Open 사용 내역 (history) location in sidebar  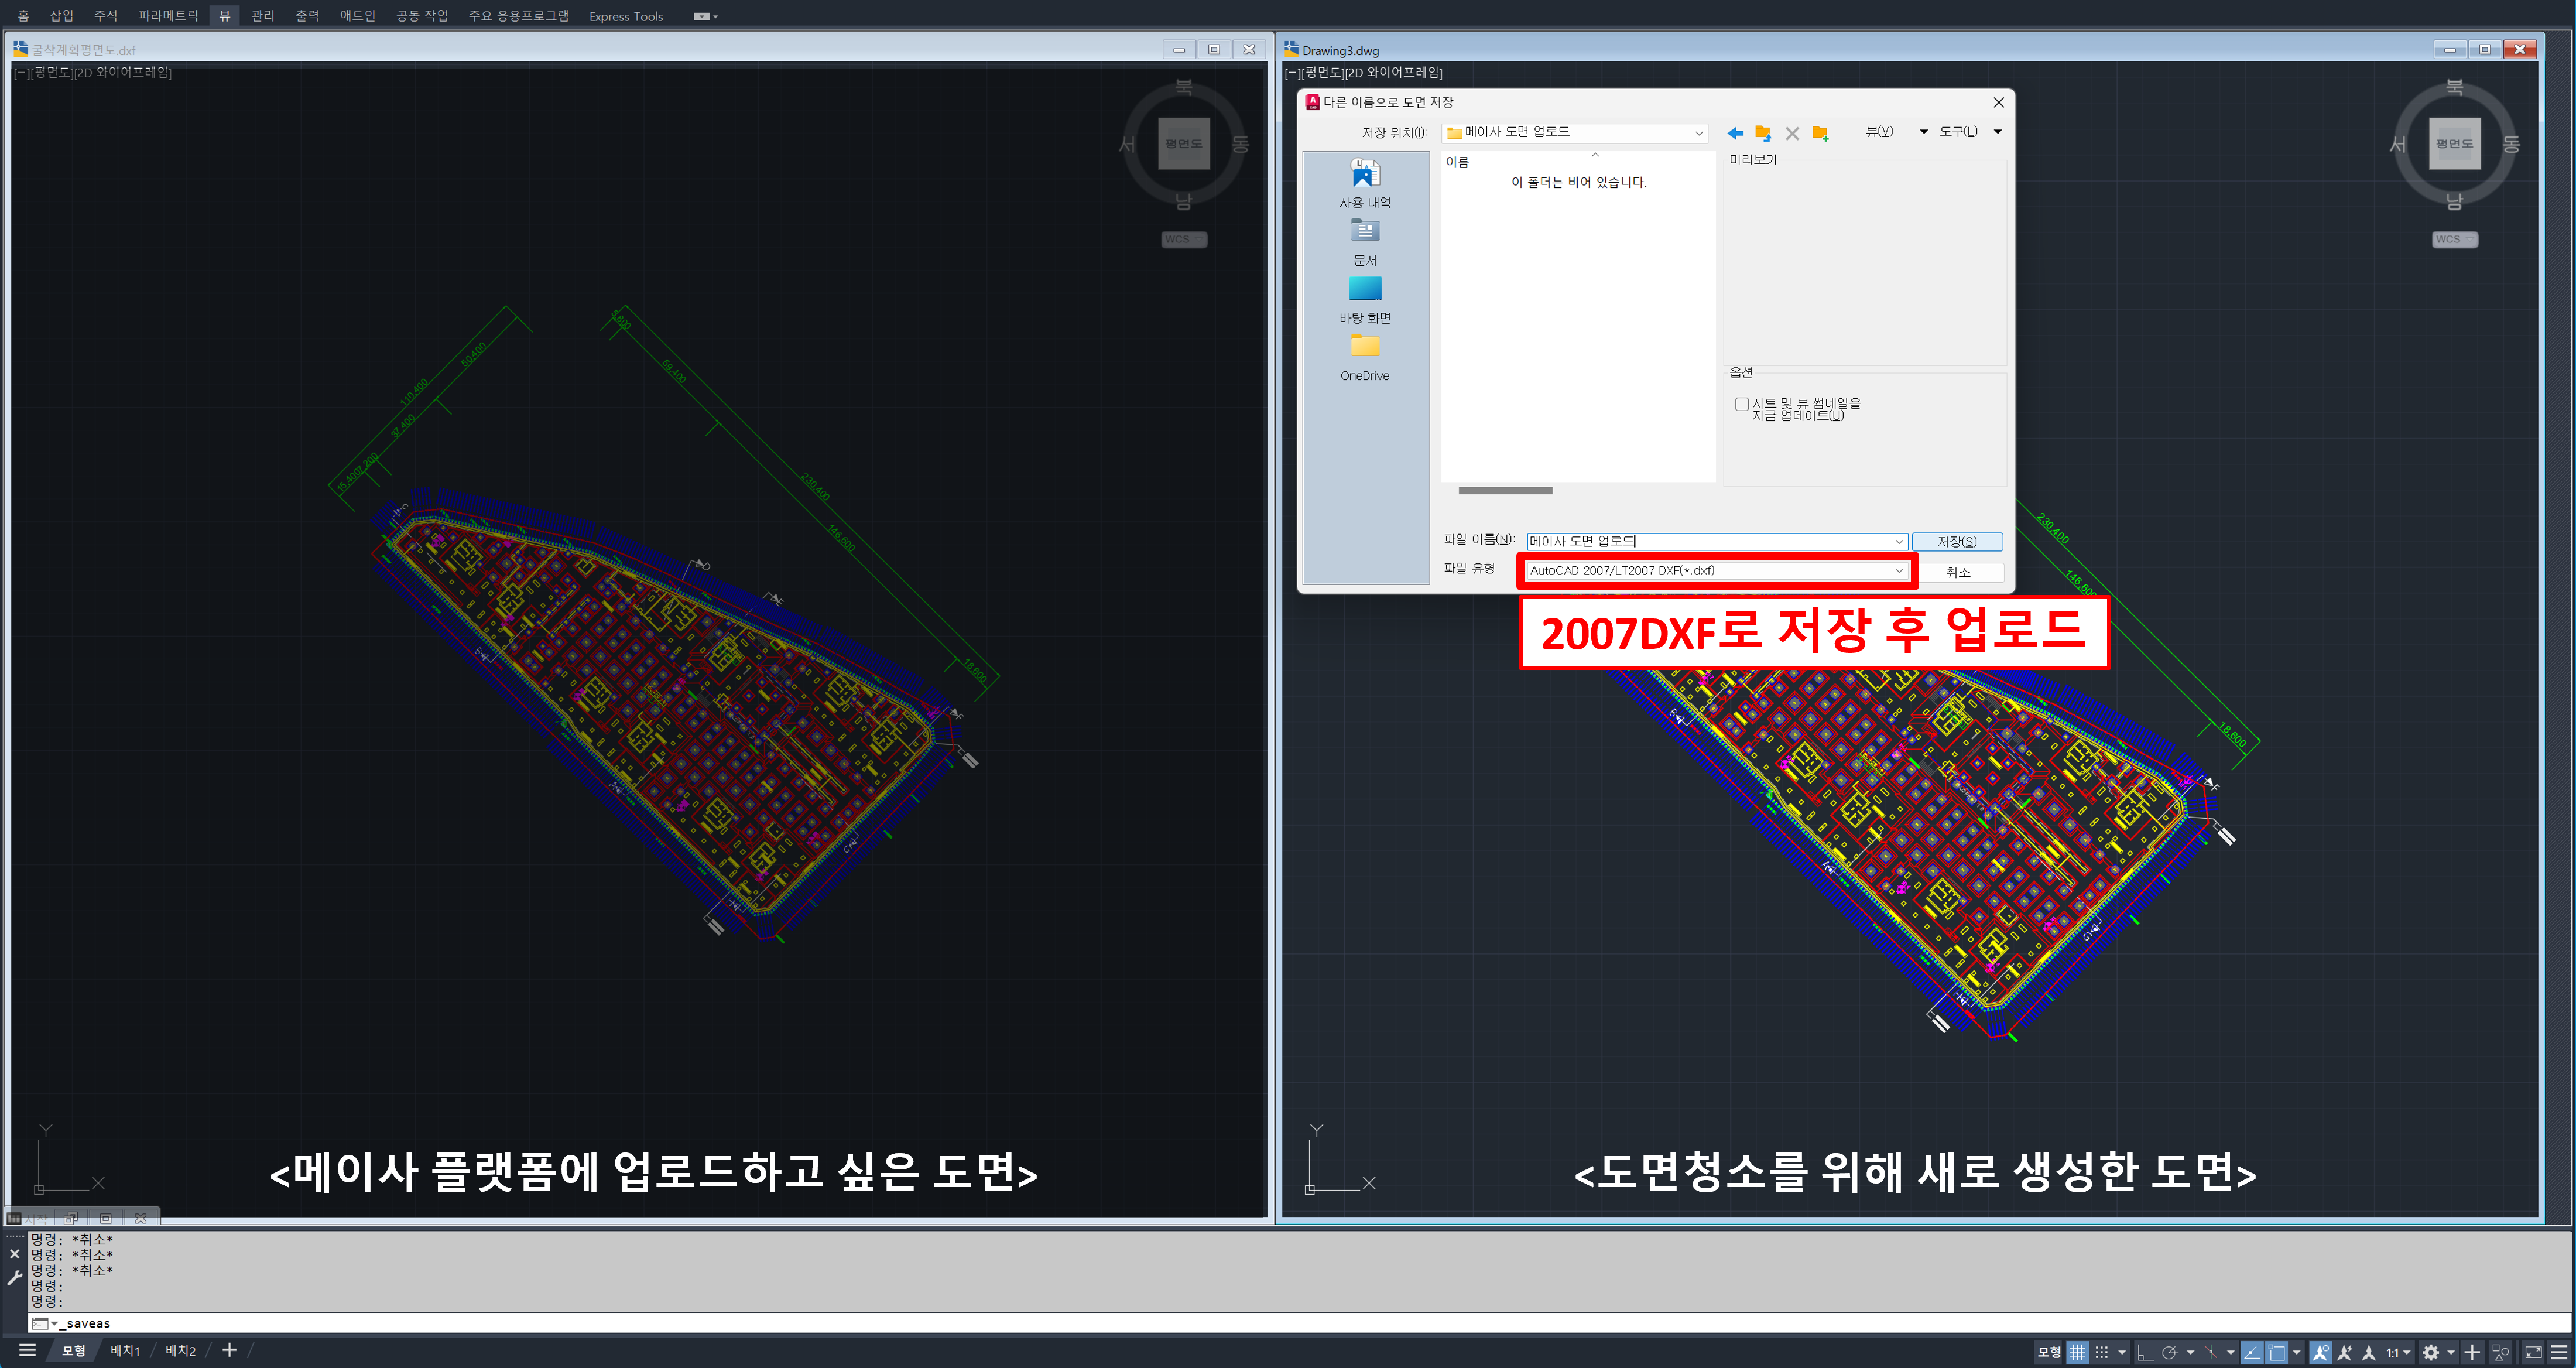point(1365,183)
